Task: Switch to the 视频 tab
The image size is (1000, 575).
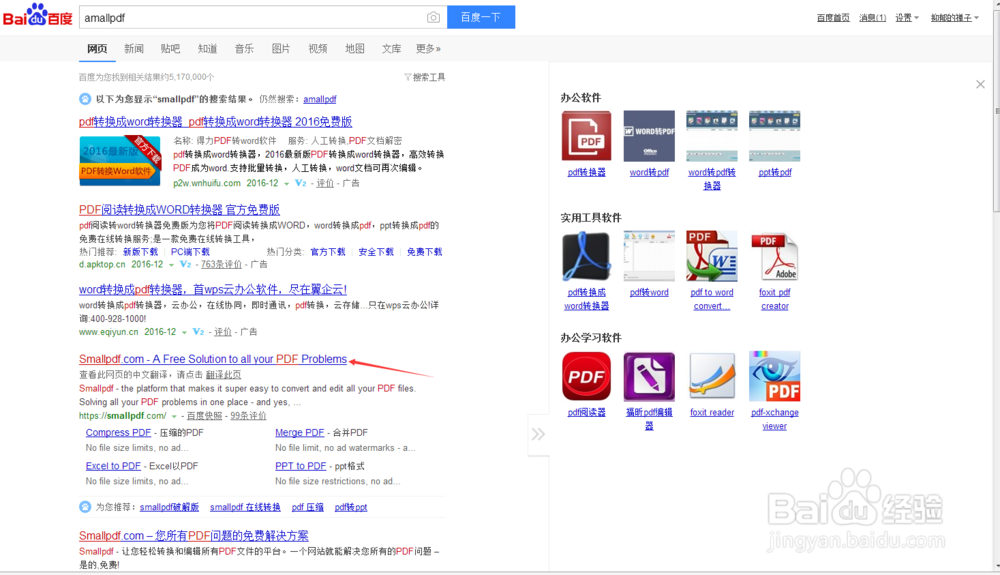Action: pos(318,48)
